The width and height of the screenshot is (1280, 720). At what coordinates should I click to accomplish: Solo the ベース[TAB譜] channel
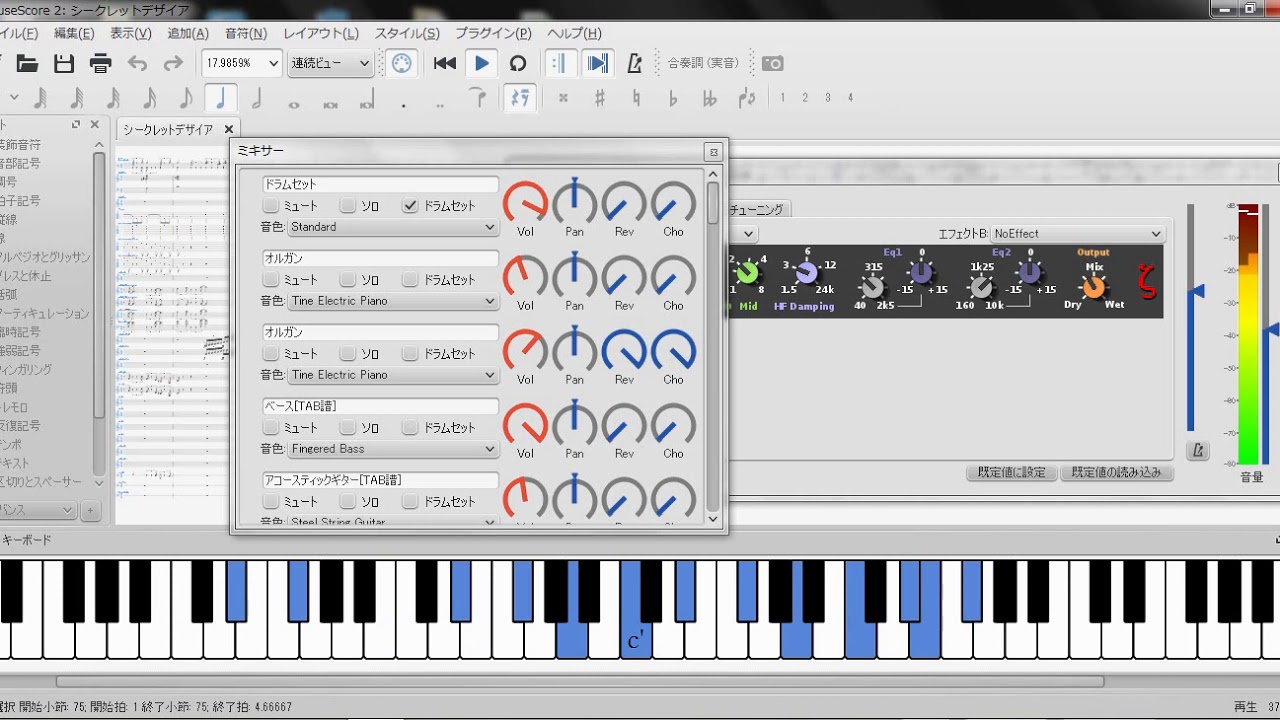point(348,427)
